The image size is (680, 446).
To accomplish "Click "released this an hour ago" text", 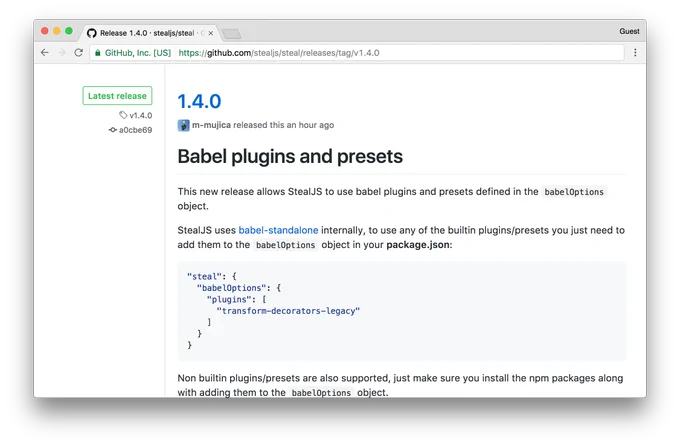I will click(x=284, y=125).
